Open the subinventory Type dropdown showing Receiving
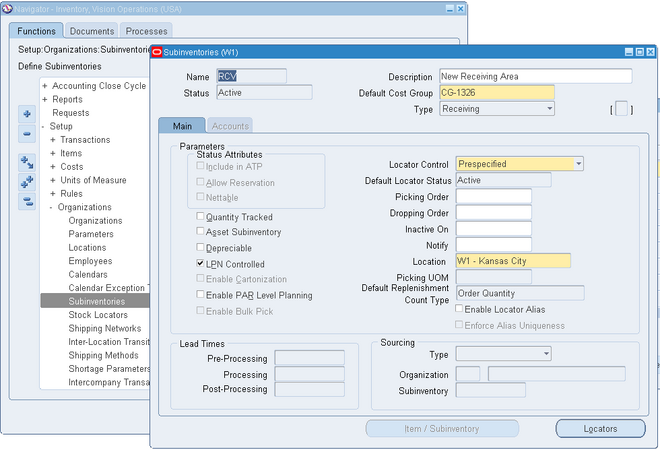The width and height of the screenshot is (660, 450). tap(549, 109)
